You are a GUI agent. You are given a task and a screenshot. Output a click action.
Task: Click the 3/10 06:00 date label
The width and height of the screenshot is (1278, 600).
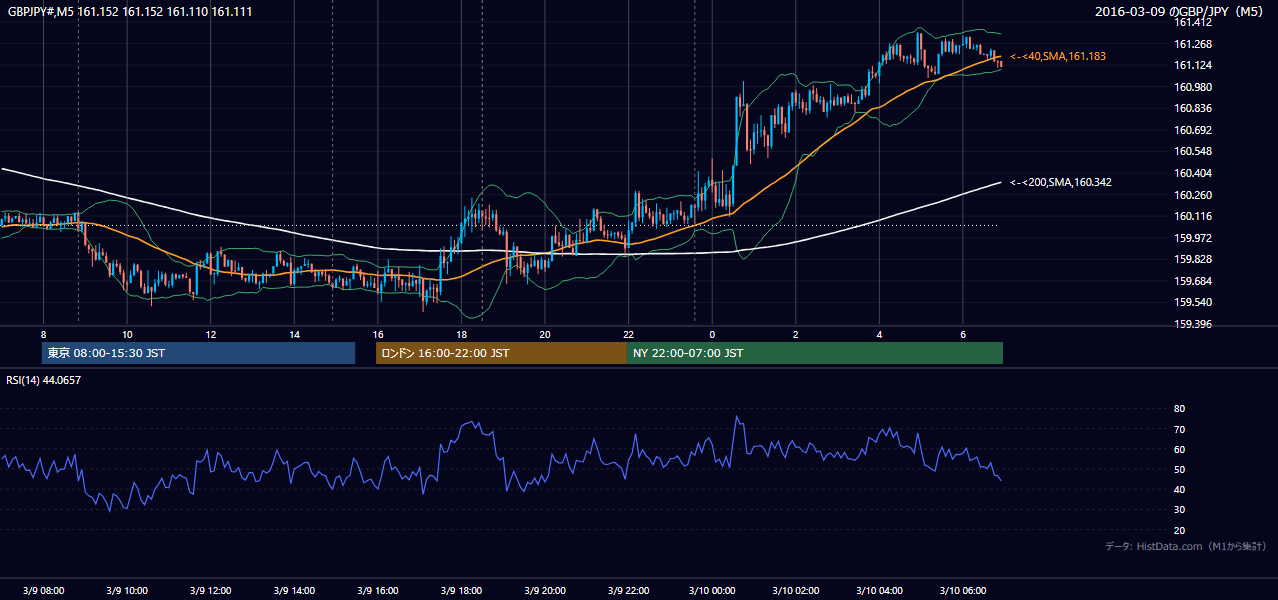[x=962, y=591]
